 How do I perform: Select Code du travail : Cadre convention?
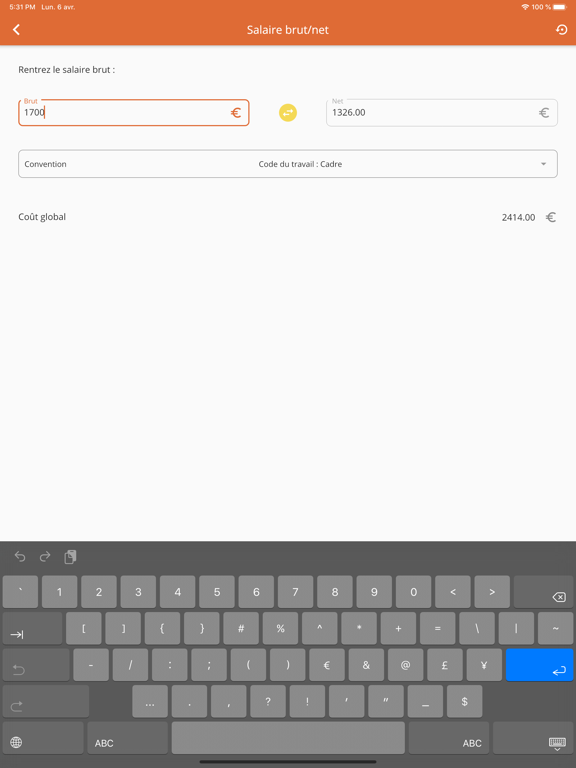click(x=300, y=164)
